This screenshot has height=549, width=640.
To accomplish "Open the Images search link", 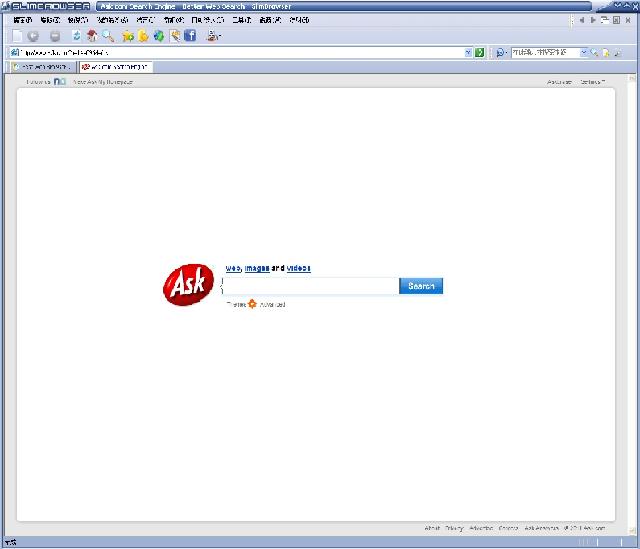I will 257,268.
